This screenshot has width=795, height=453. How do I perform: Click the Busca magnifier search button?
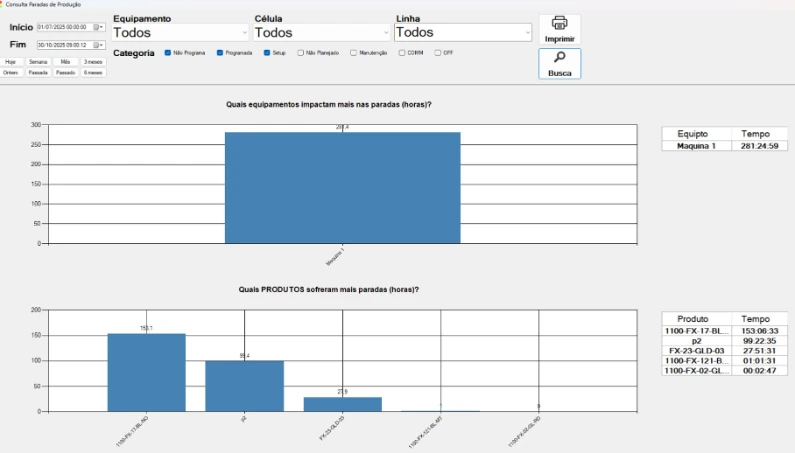point(559,63)
